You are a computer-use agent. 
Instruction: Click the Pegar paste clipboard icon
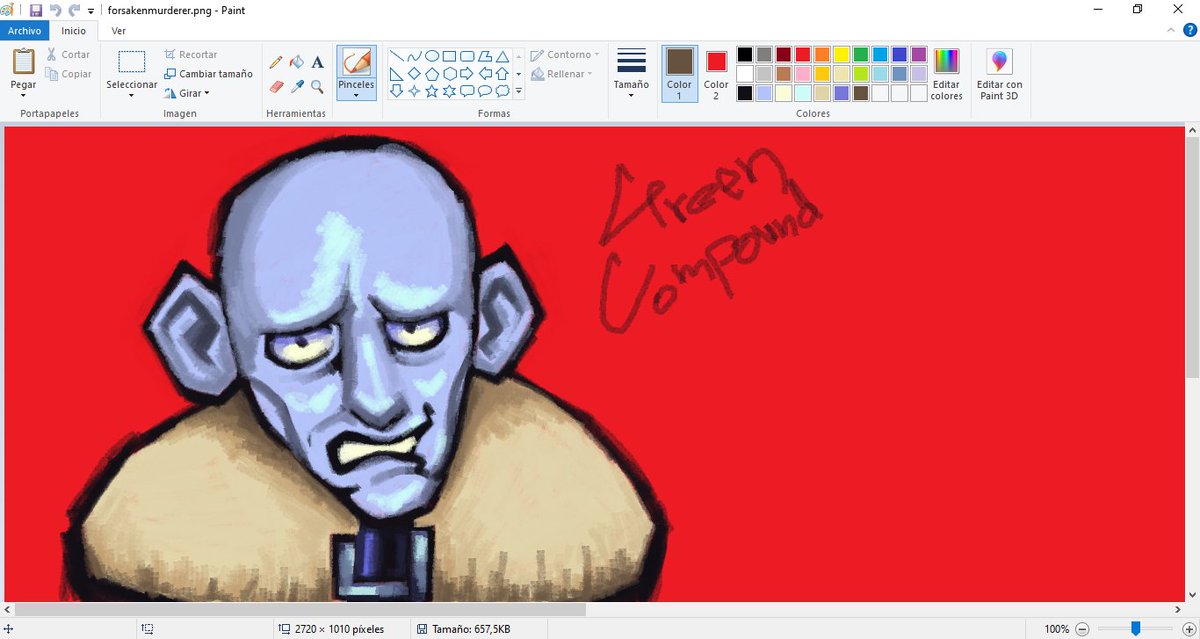(x=24, y=61)
